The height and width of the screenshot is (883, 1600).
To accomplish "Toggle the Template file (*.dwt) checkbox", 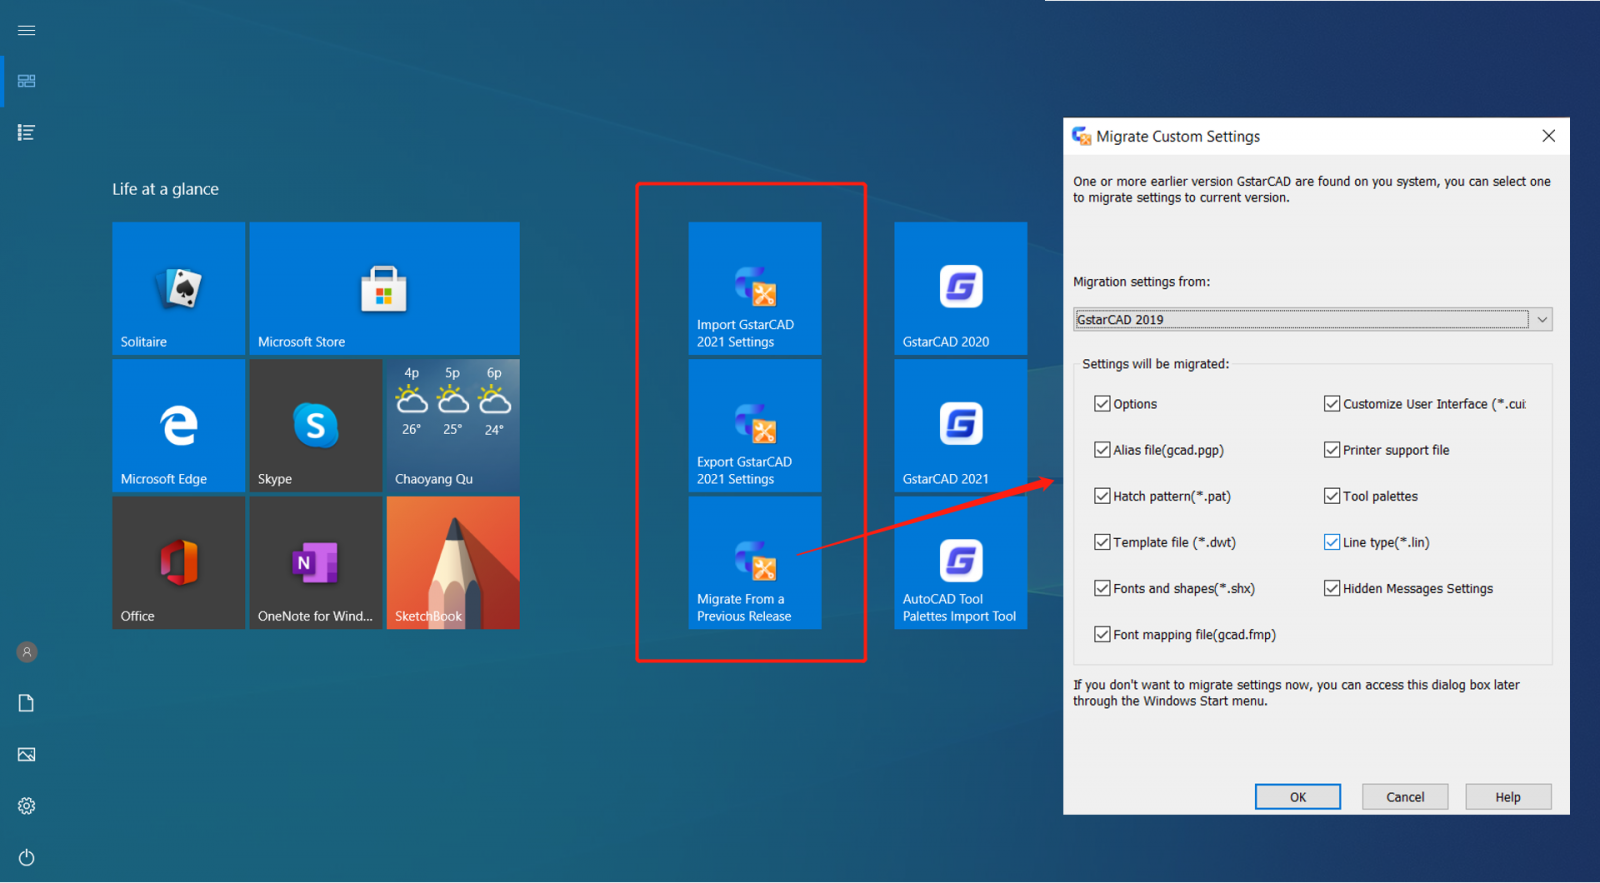I will click(1102, 542).
